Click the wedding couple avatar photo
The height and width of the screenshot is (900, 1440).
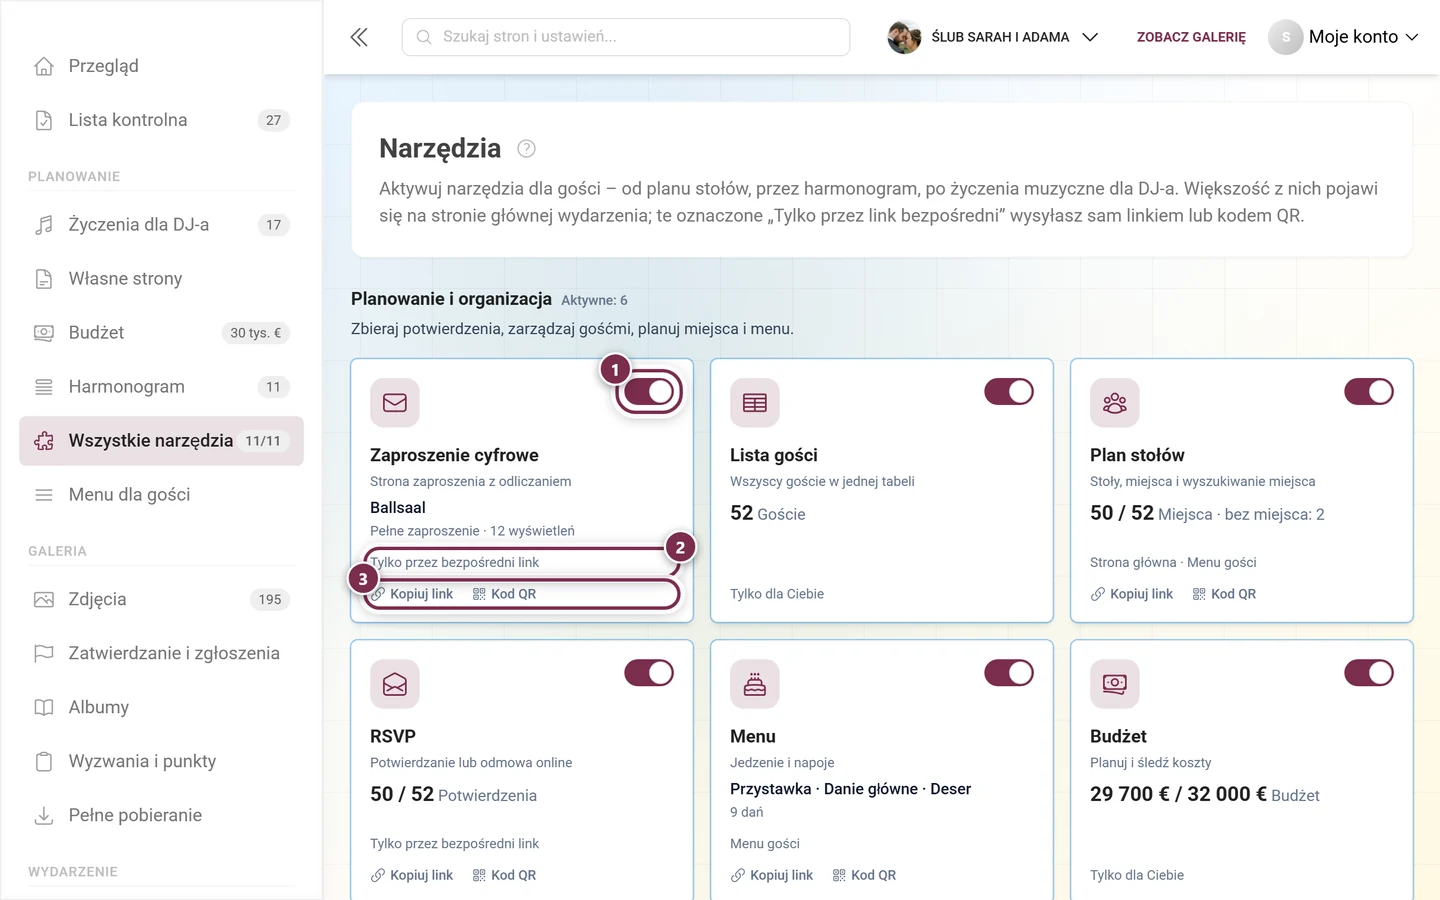904,37
